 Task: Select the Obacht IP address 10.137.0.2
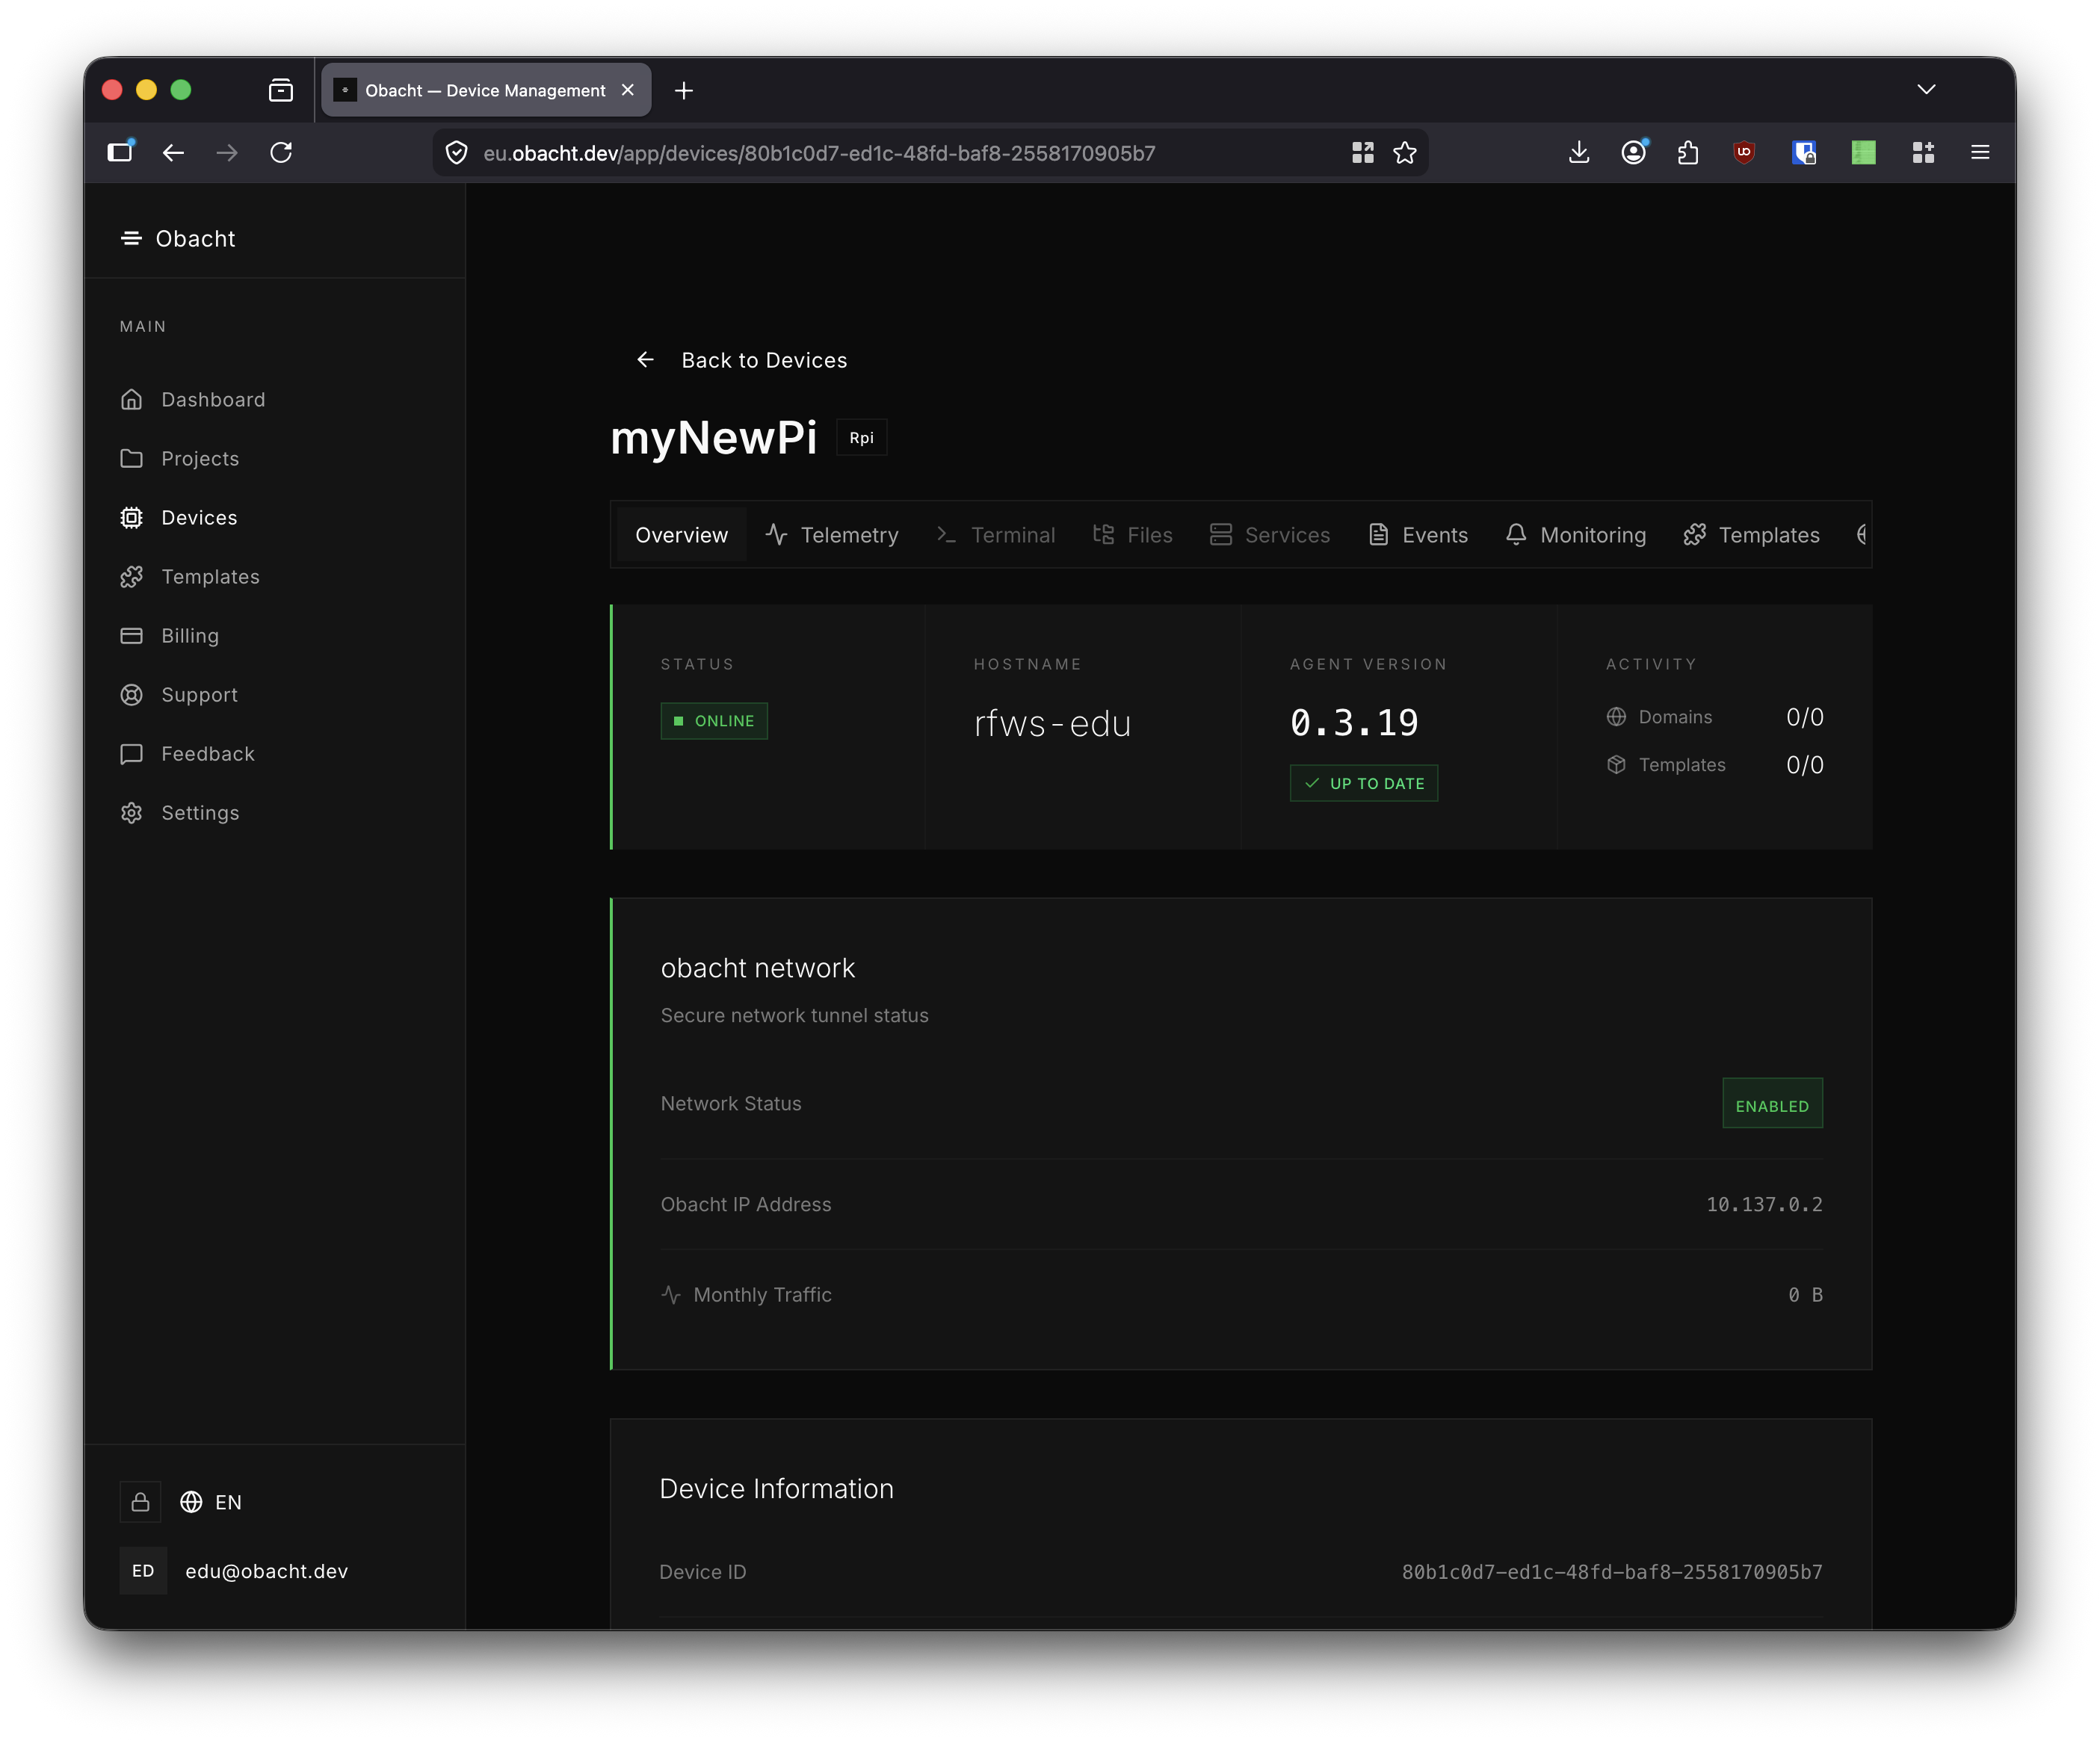[1764, 1204]
